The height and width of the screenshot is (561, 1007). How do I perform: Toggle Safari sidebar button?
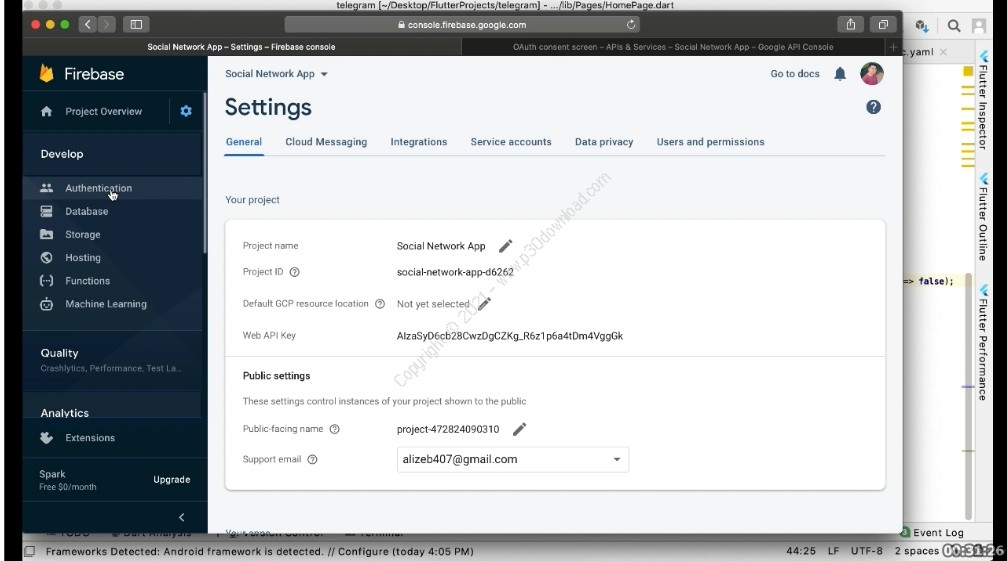[136, 24]
